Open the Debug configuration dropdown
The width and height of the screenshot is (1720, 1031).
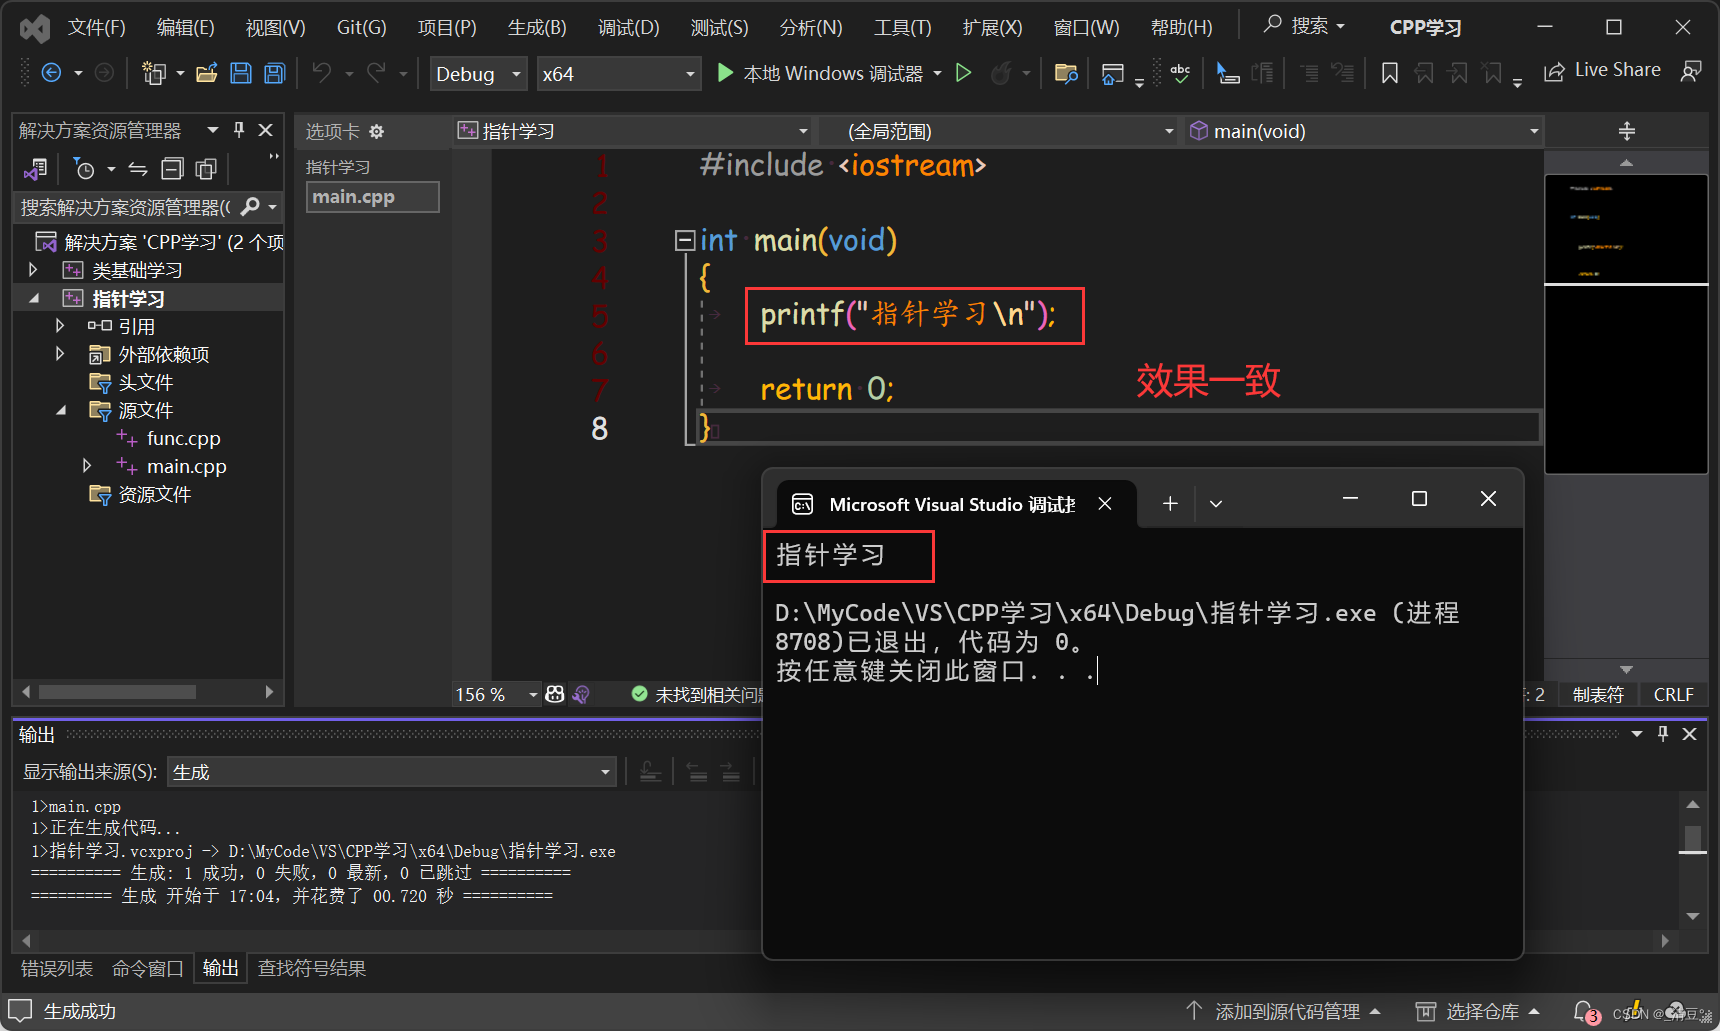(x=479, y=74)
